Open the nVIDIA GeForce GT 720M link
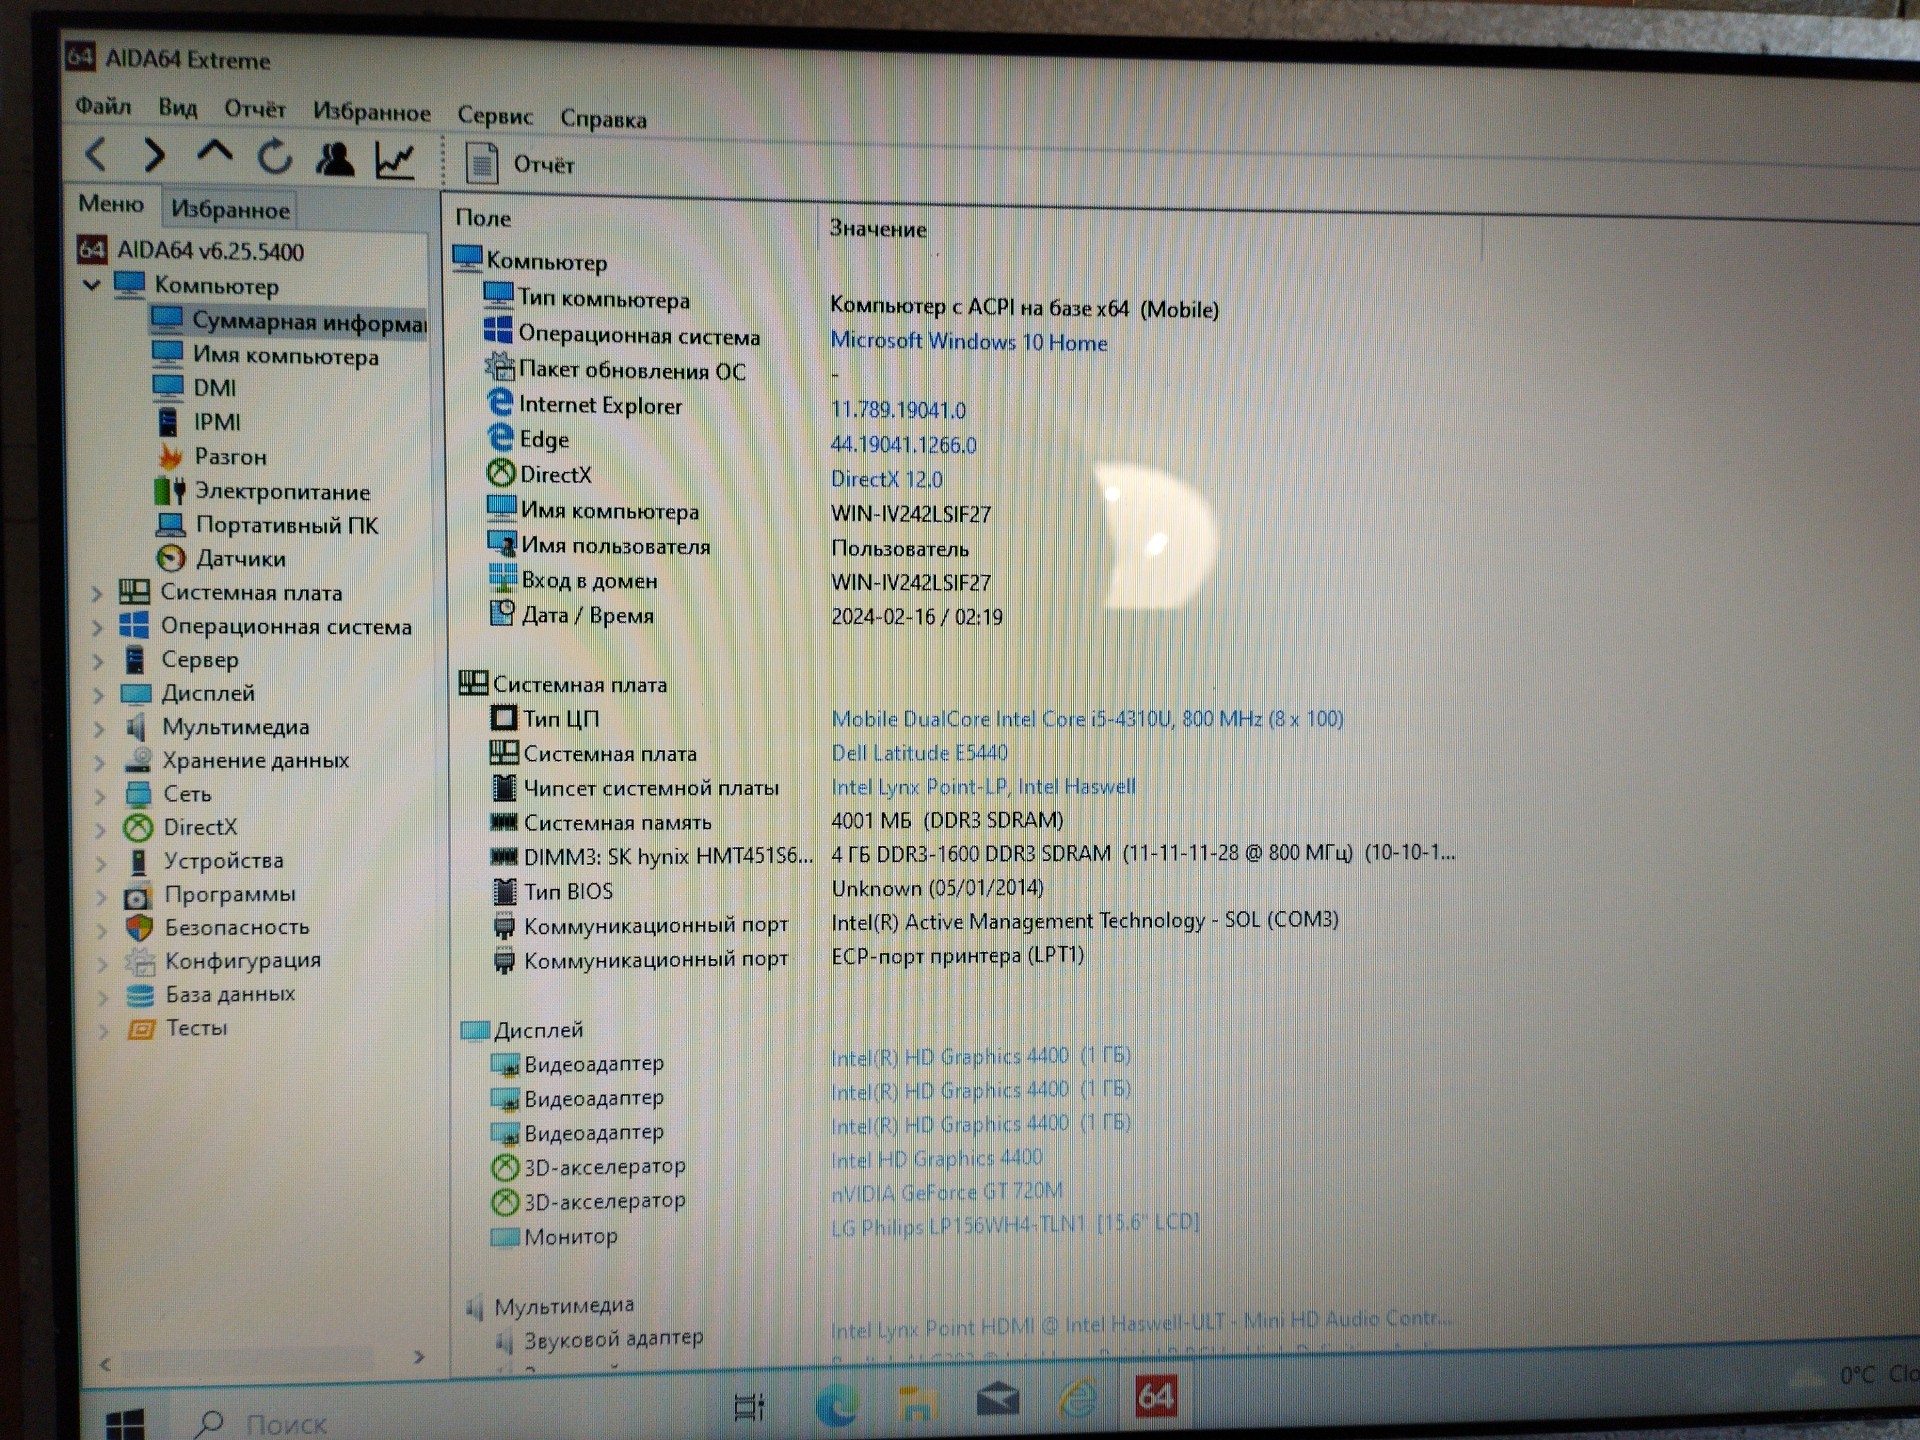The height and width of the screenshot is (1440, 1920). coord(946,1192)
